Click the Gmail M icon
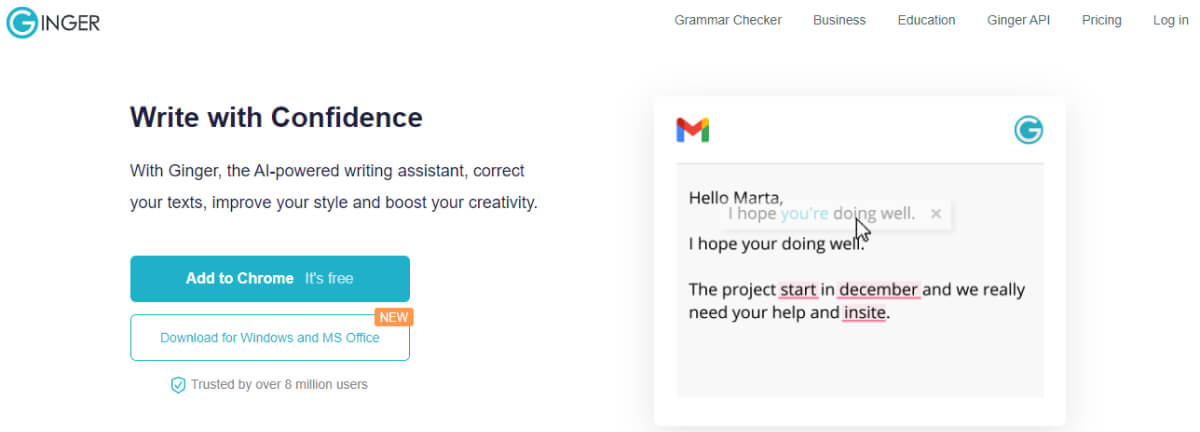This screenshot has width=1200, height=432. click(692, 130)
